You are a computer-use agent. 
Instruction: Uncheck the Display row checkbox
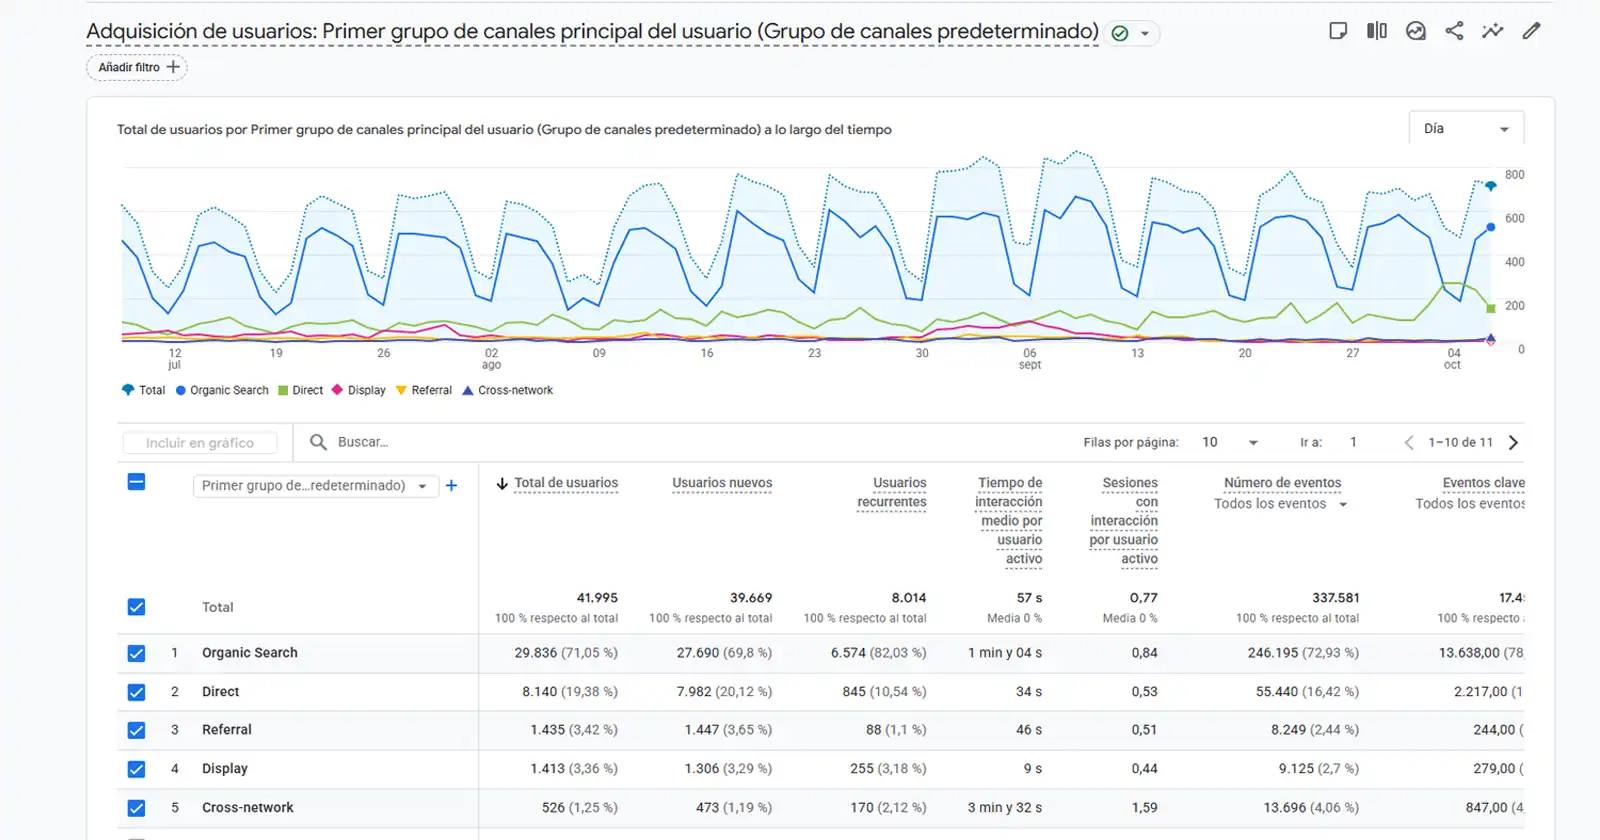click(x=137, y=769)
